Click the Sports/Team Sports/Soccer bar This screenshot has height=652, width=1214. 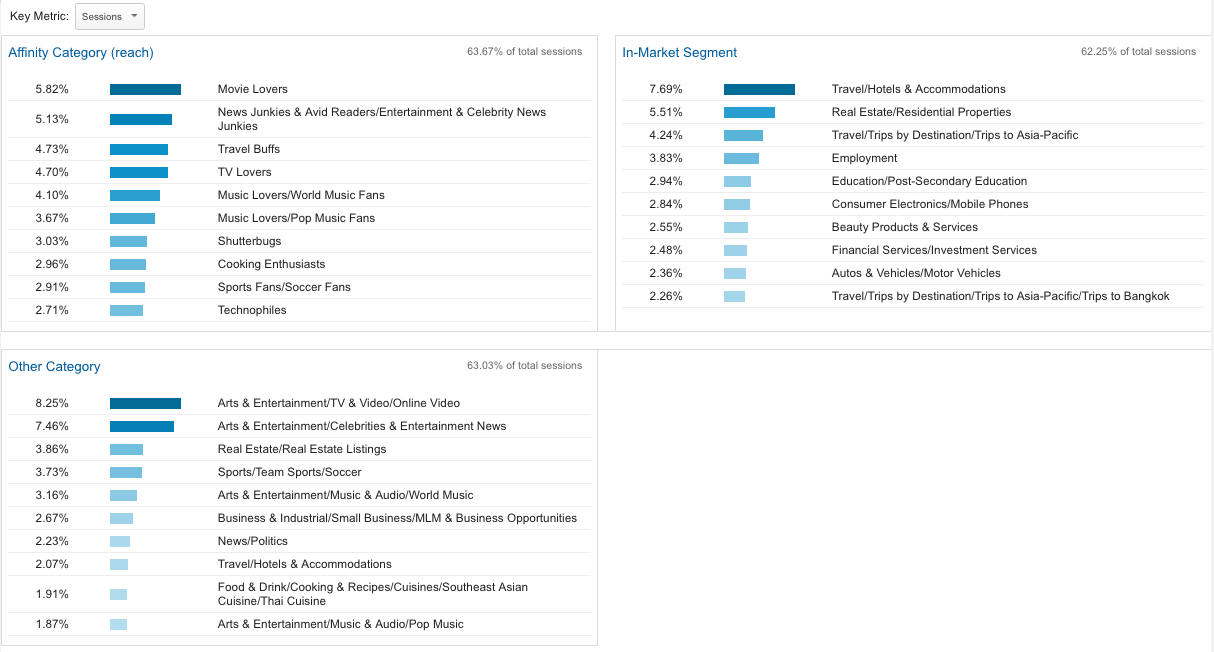pos(126,472)
